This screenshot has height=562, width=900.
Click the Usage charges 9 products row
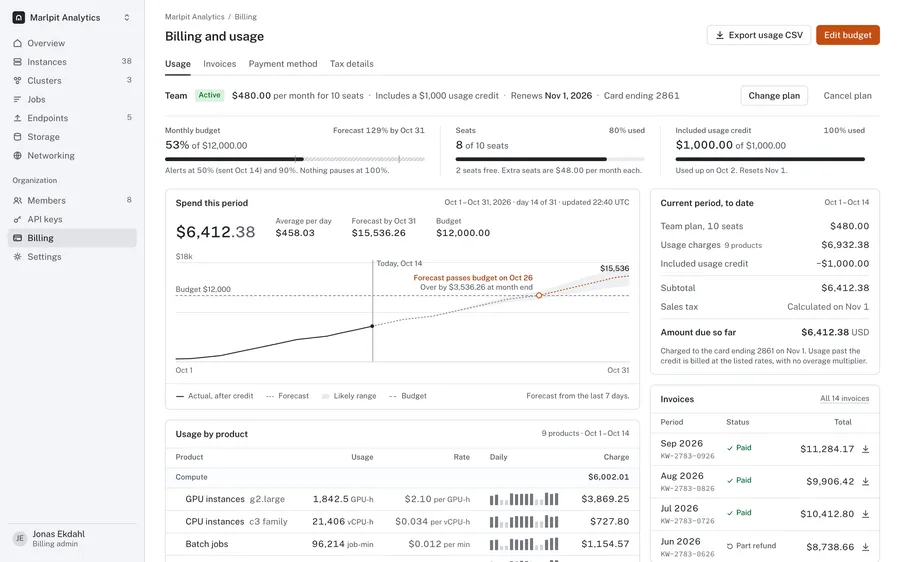(765, 245)
